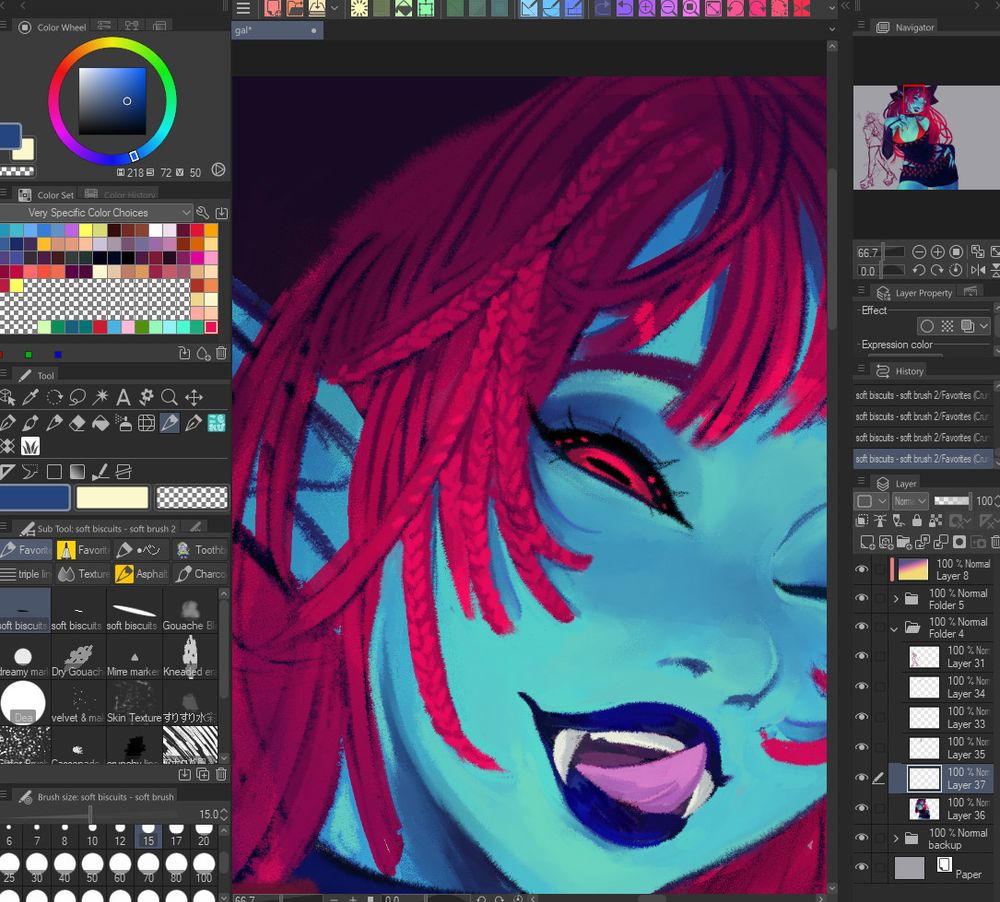Open the canvas tab list dropdown arrow
The image size is (1000, 902).
coord(832,29)
